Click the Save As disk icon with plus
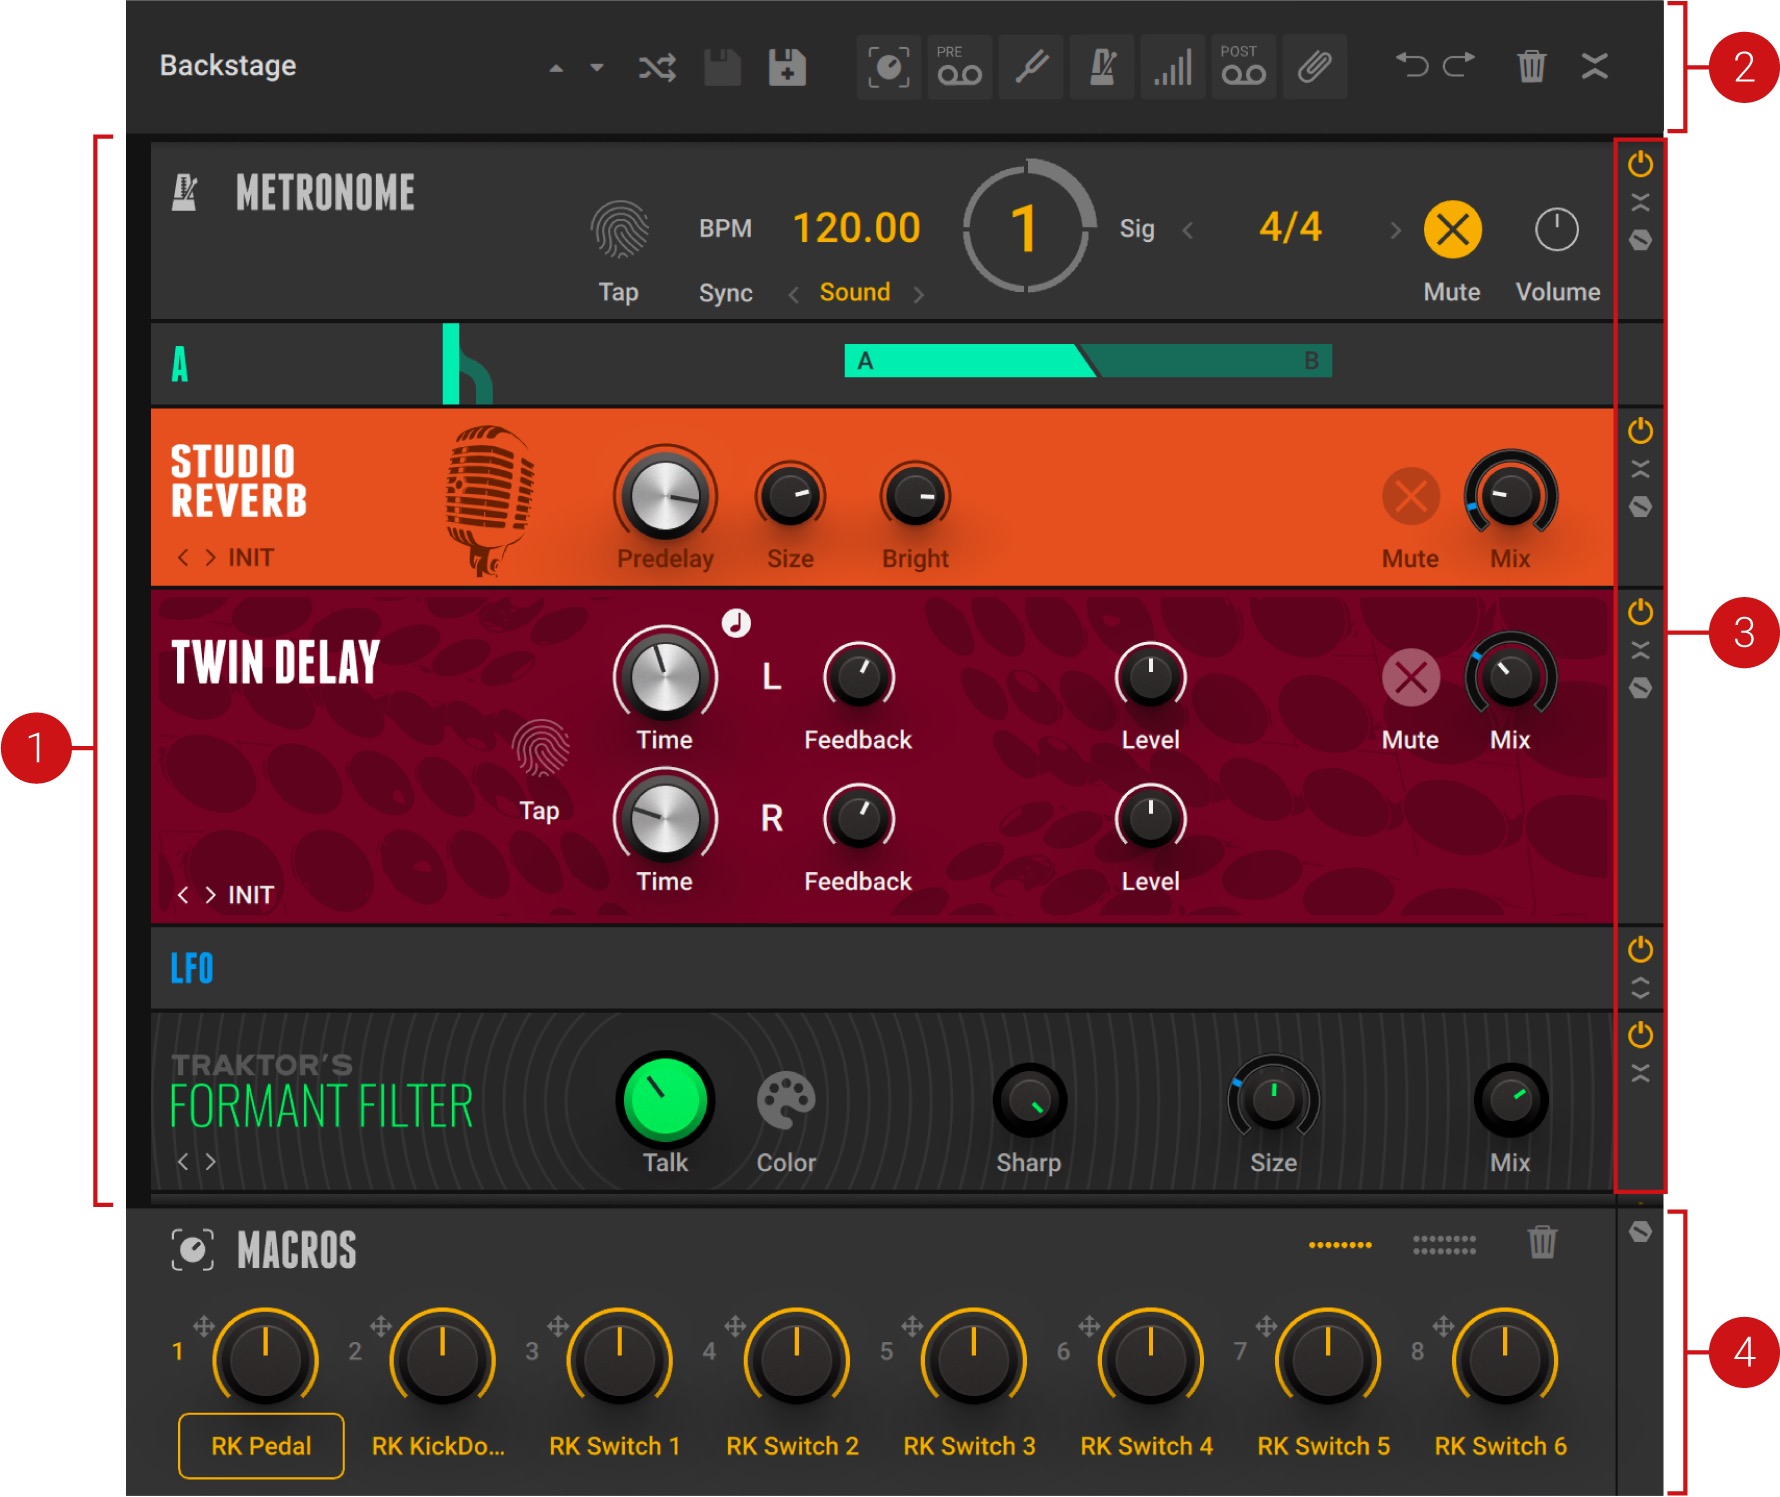Viewport: 1780px width, 1497px height. pyautogui.click(x=787, y=68)
